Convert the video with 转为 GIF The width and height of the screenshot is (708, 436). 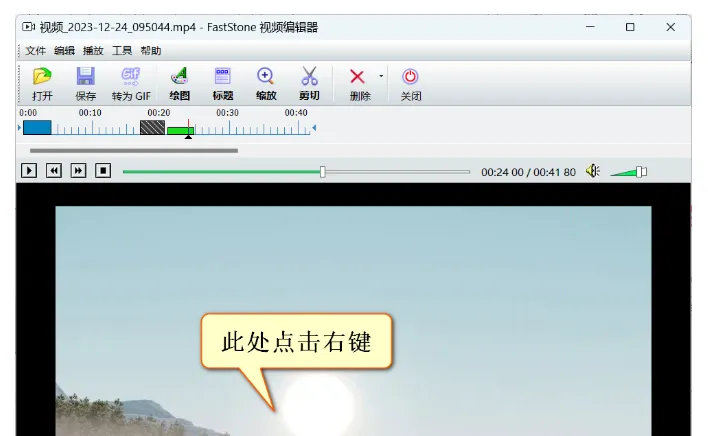pos(131,84)
